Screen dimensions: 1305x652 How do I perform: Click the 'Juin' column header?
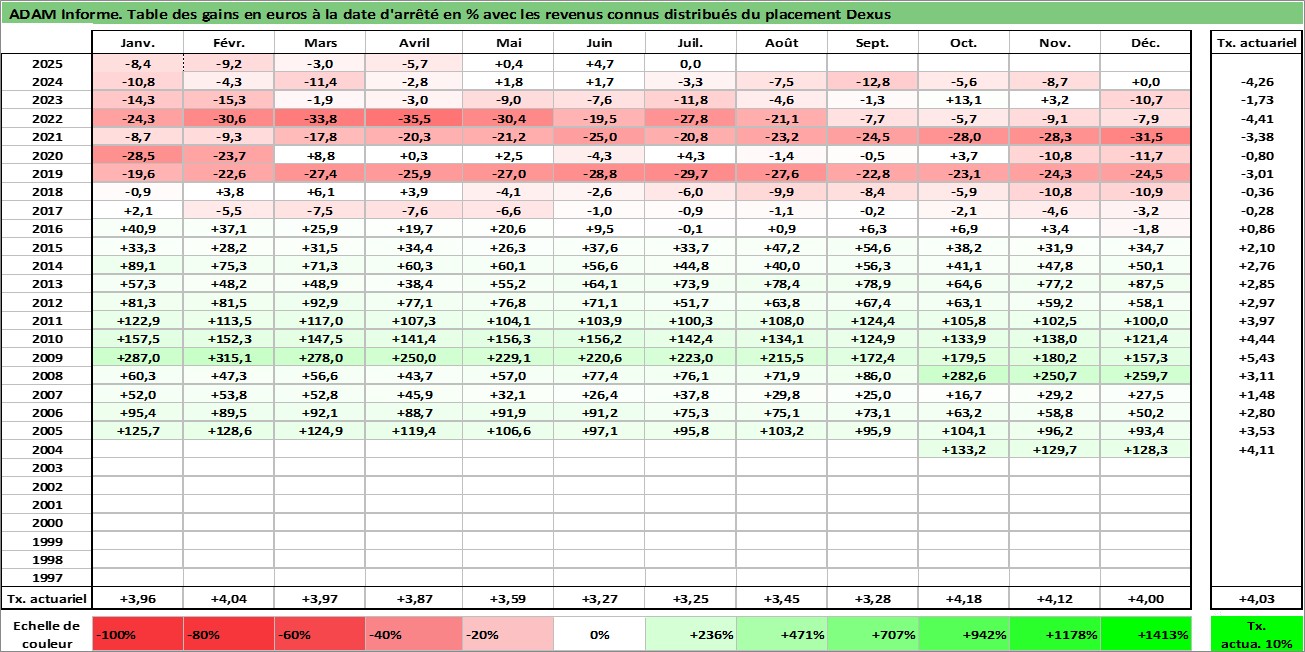pos(598,43)
